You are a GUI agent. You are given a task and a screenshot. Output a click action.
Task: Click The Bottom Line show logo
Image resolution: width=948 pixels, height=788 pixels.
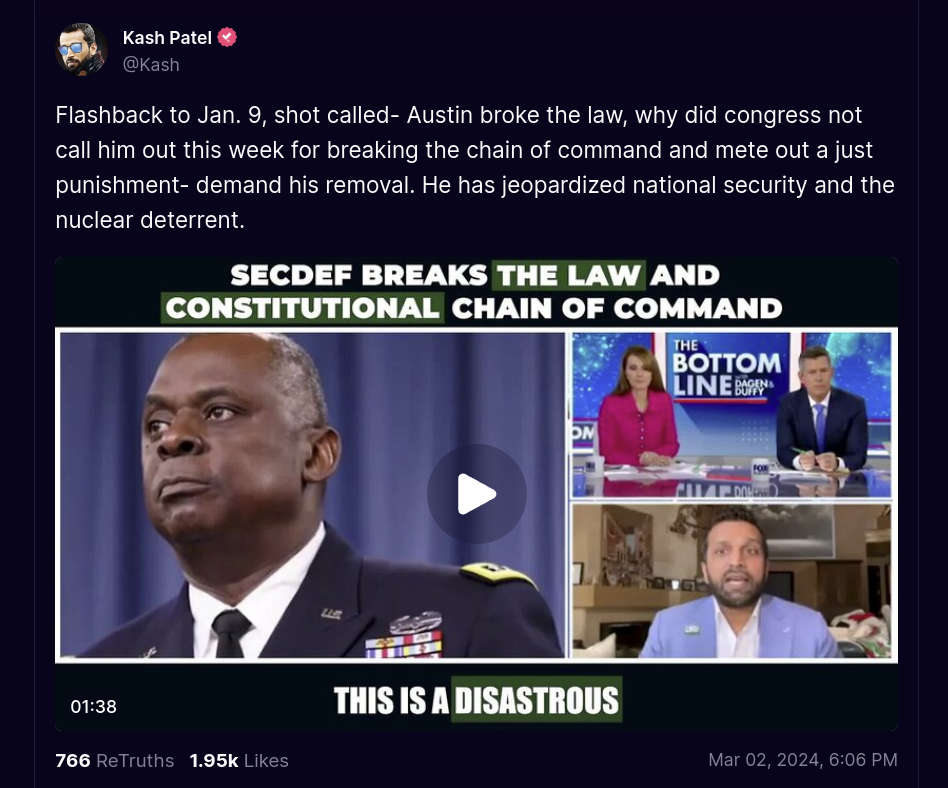pos(727,372)
